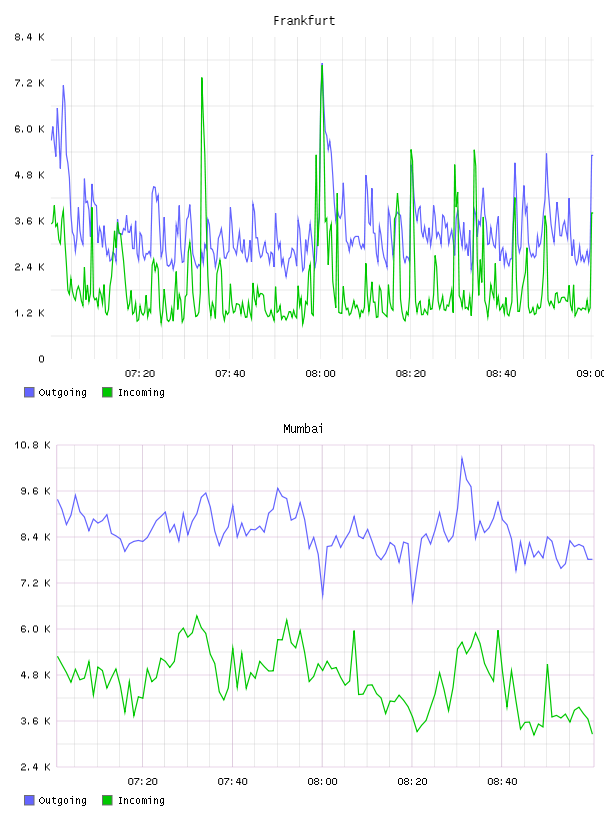Image resolution: width=608 pixels, height=816 pixels.
Task: Click the 1.2 K y-axis label in the Frankfurt chart
Action: 29,313
